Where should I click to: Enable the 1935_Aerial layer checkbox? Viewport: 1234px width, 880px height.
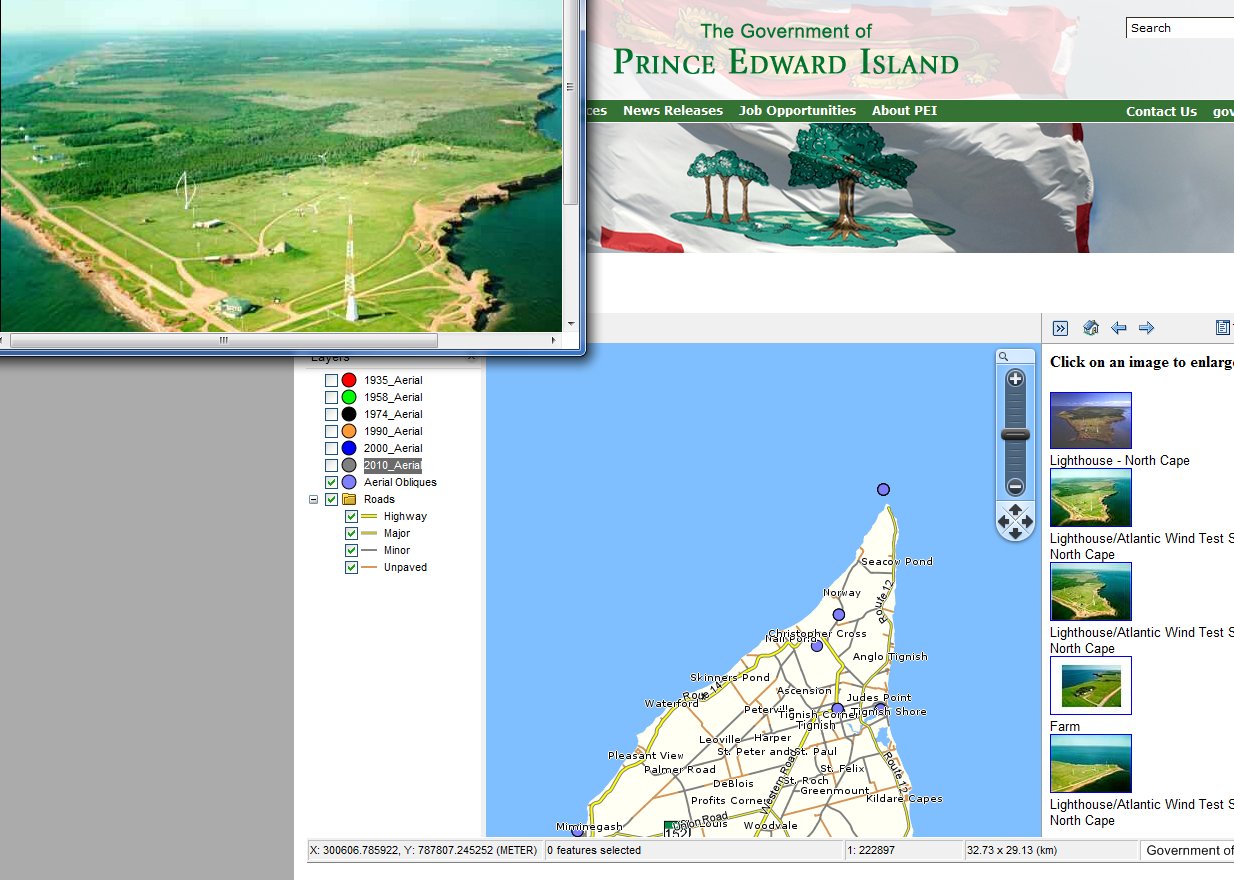pos(331,380)
